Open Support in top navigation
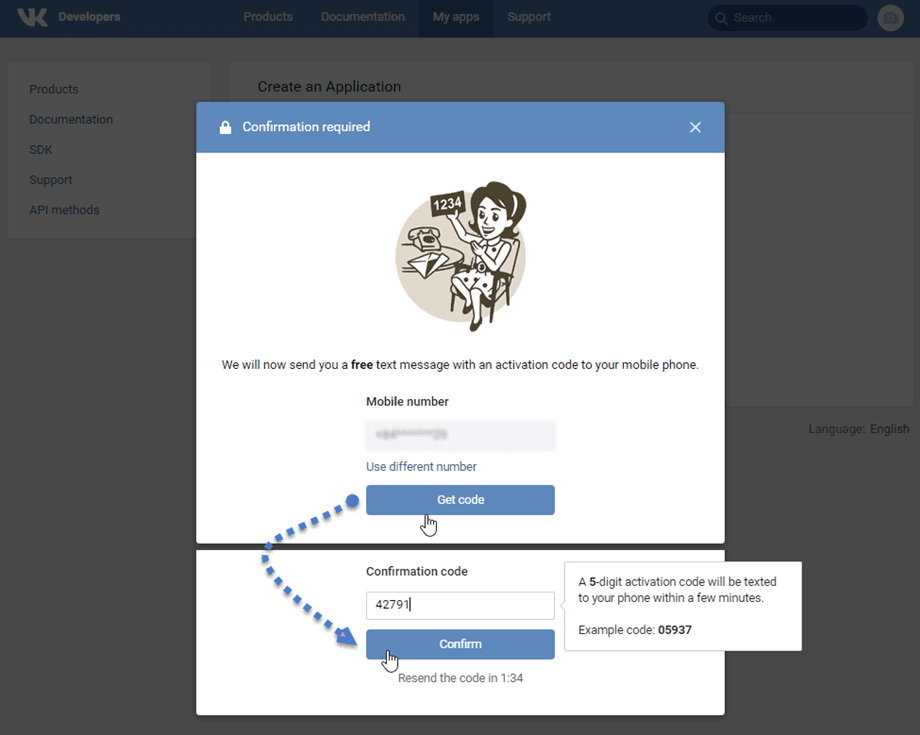This screenshot has height=735, width=920. (x=529, y=17)
